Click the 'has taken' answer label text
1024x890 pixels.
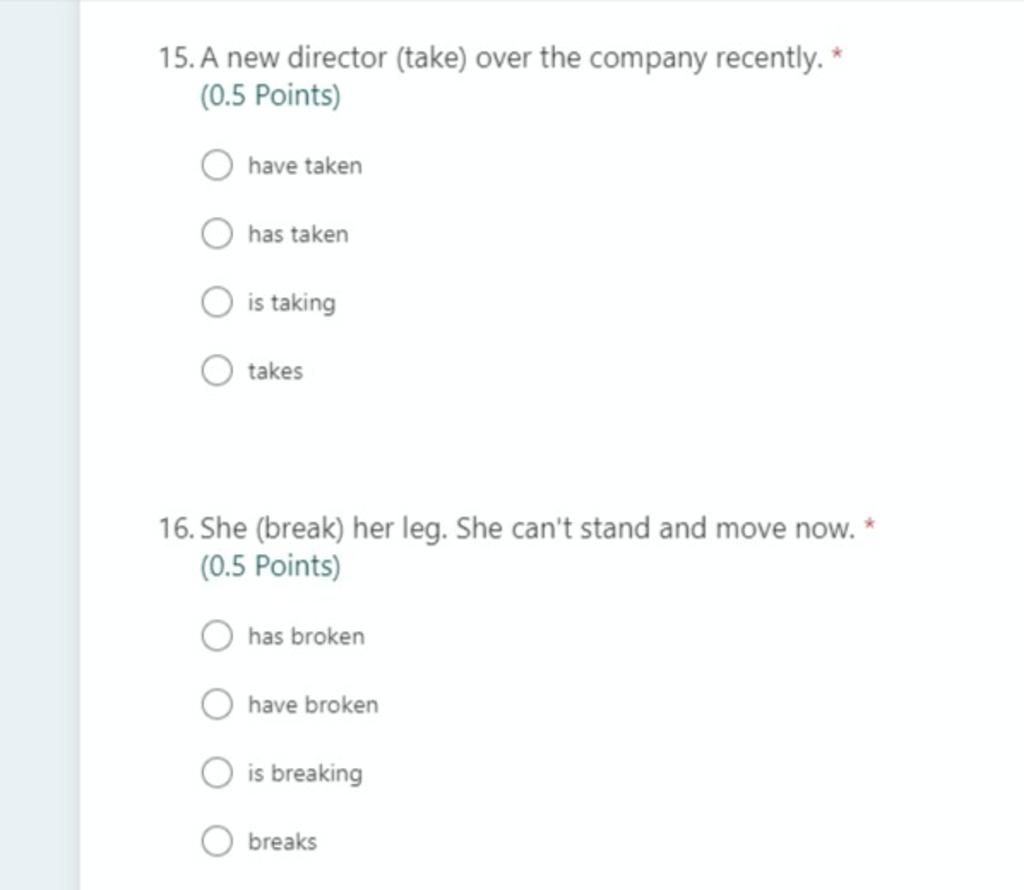(298, 234)
